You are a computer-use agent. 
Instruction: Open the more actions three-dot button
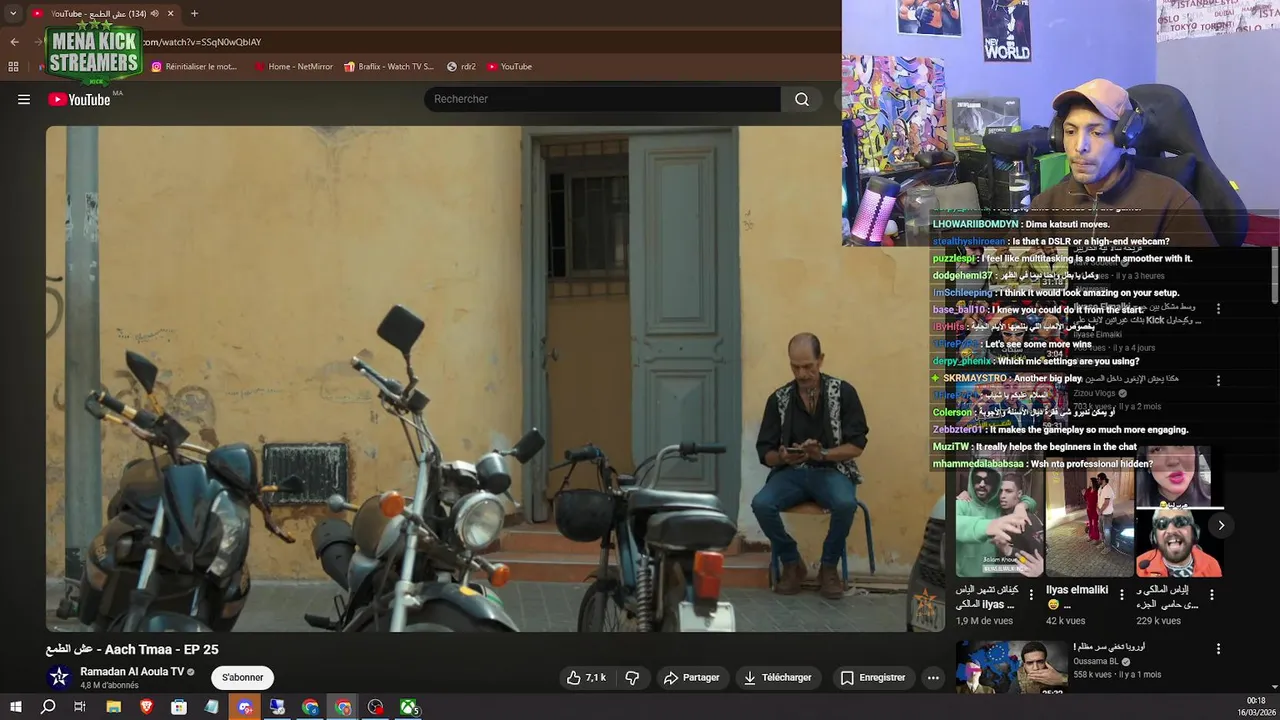[x=933, y=677]
